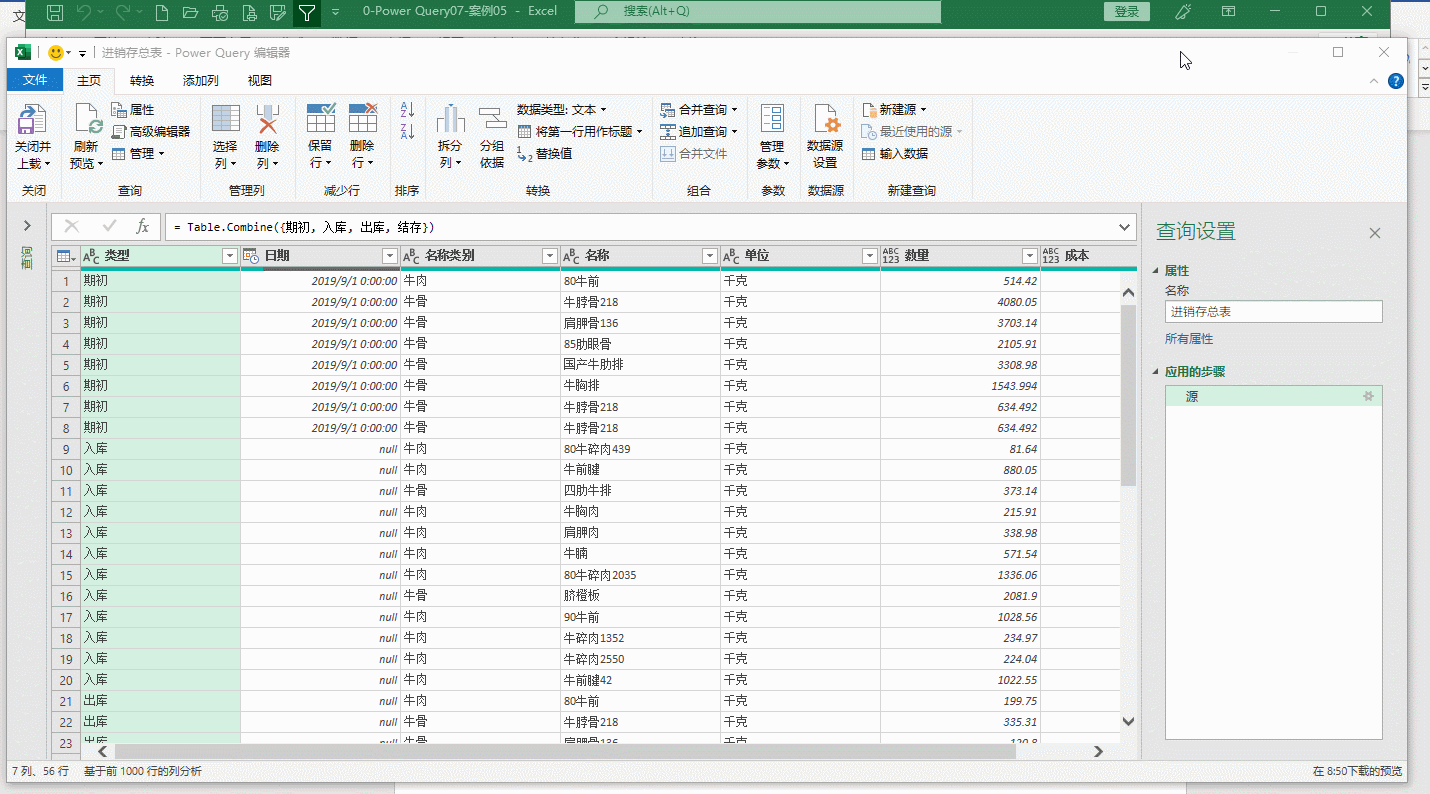Click the 所有属性 (All Properties) link
The width and height of the screenshot is (1430, 794).
pyautogui.click(x=1189, y=339)
